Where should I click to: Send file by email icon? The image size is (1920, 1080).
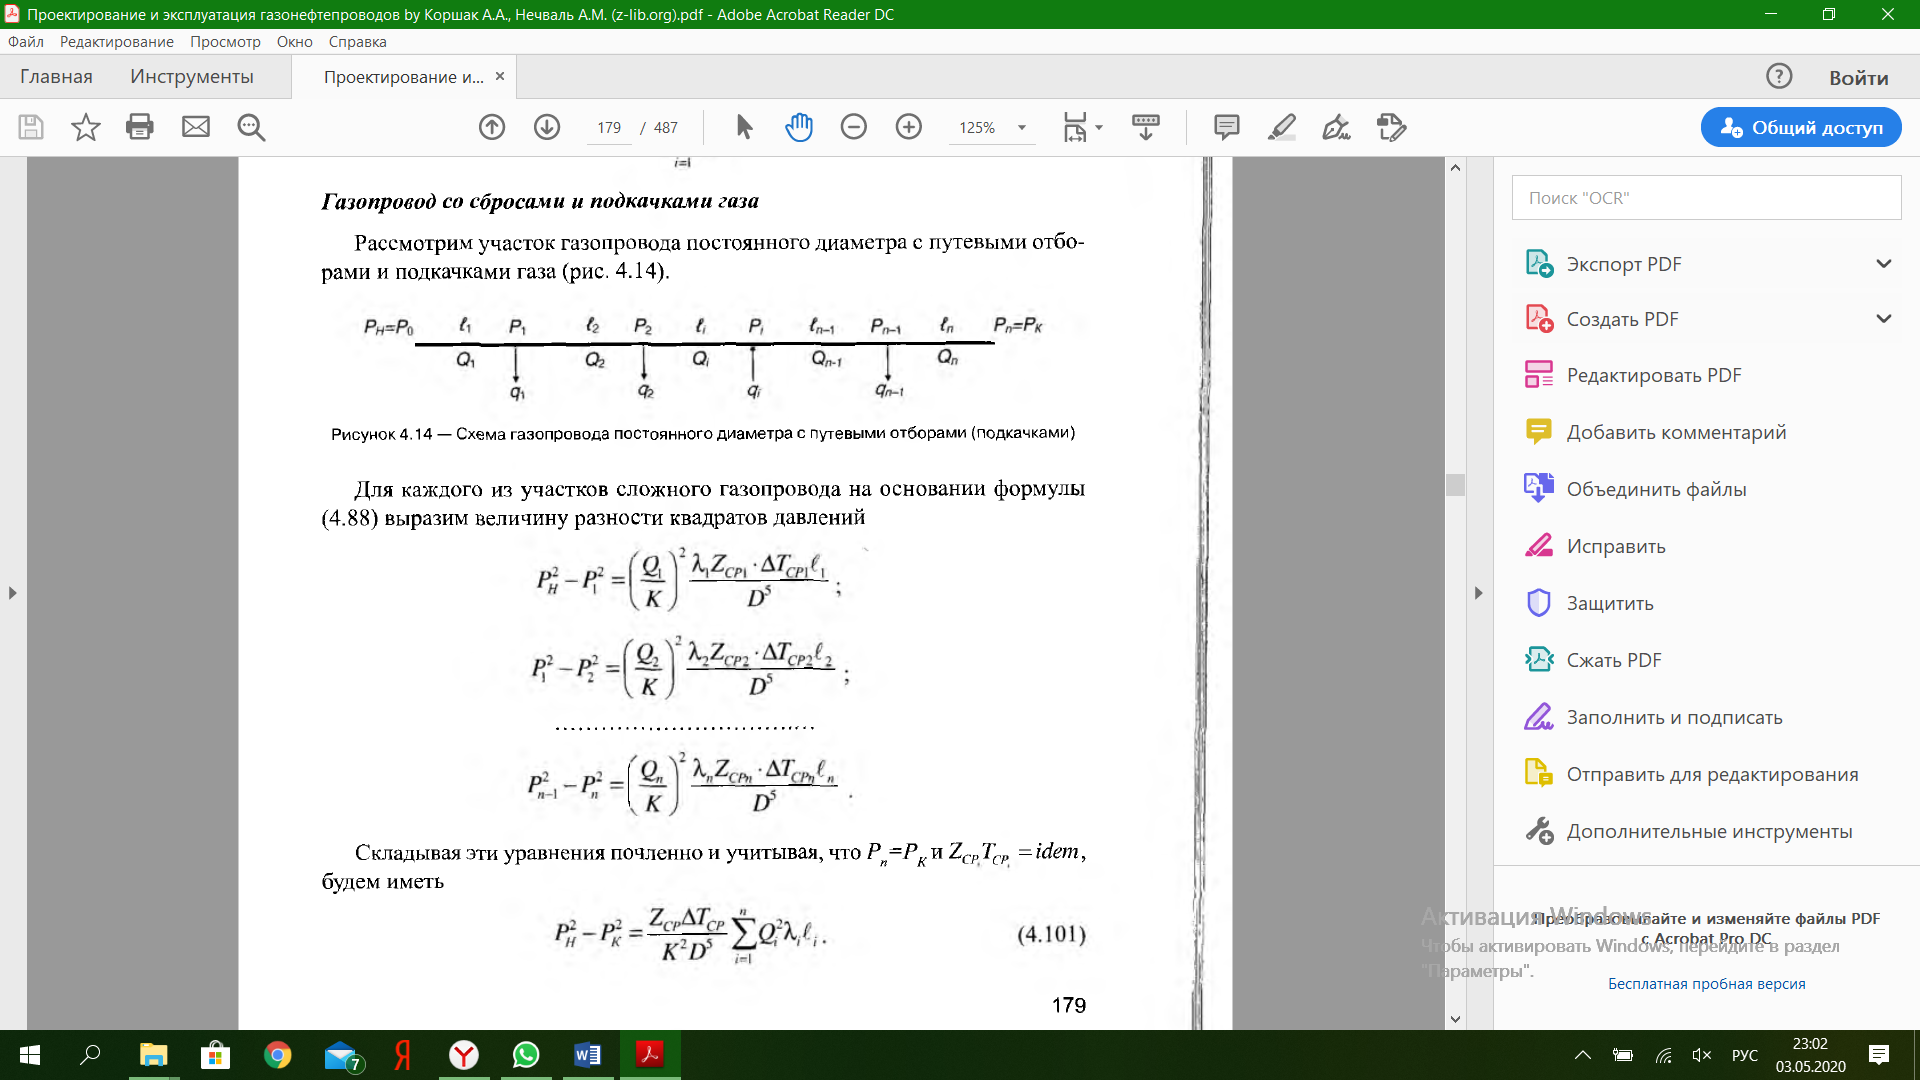(196, 127)
